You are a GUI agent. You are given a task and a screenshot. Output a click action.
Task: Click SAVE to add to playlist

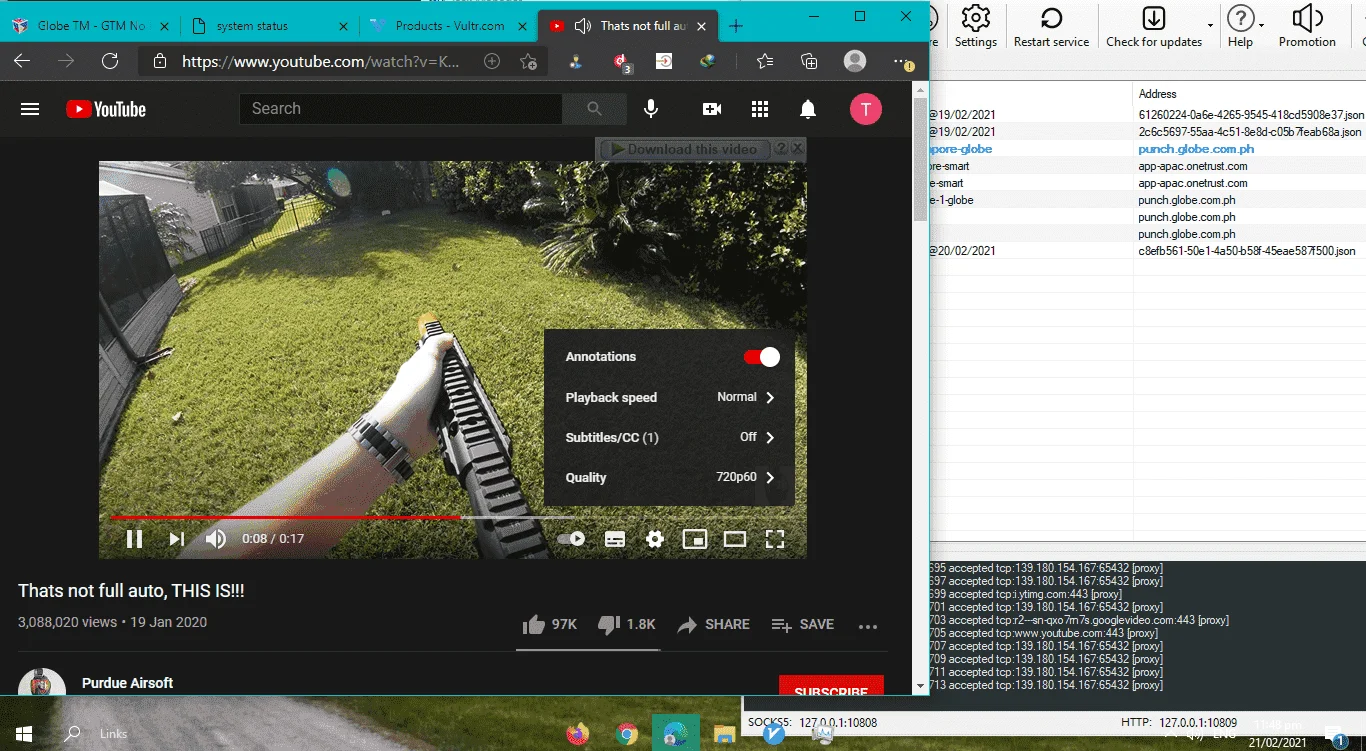[802, 624]
